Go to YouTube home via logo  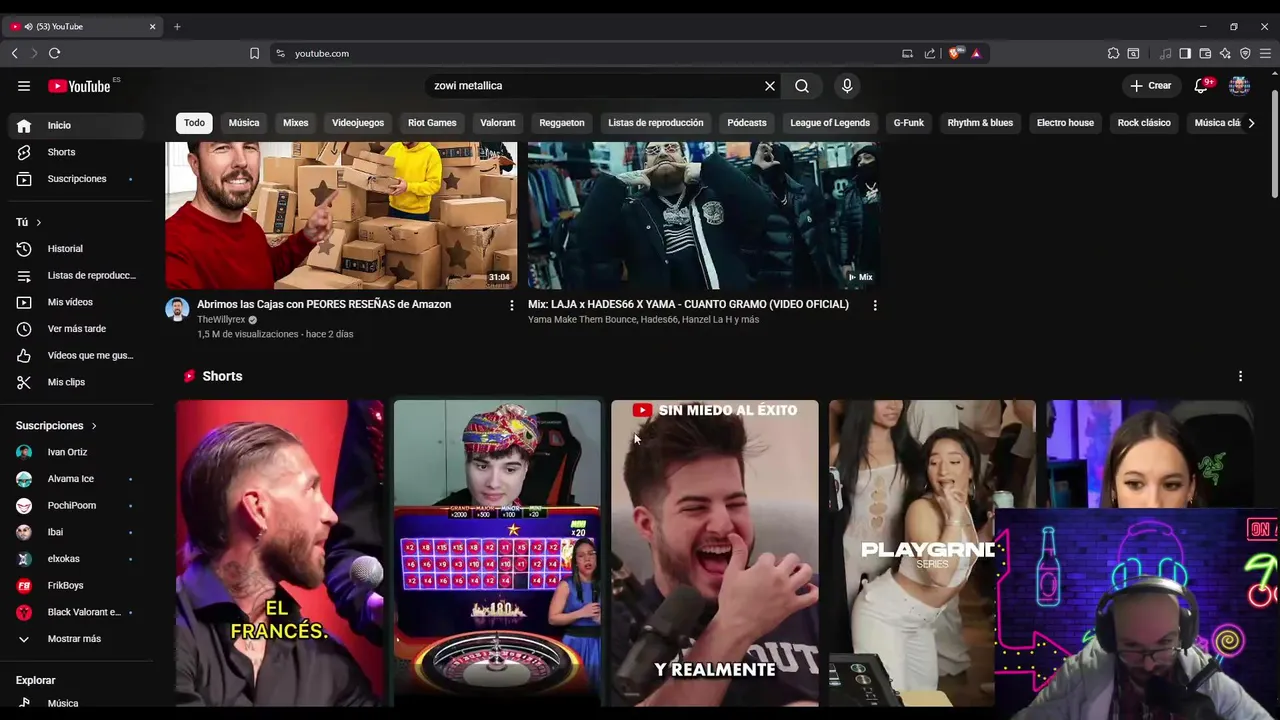(80, 86)
